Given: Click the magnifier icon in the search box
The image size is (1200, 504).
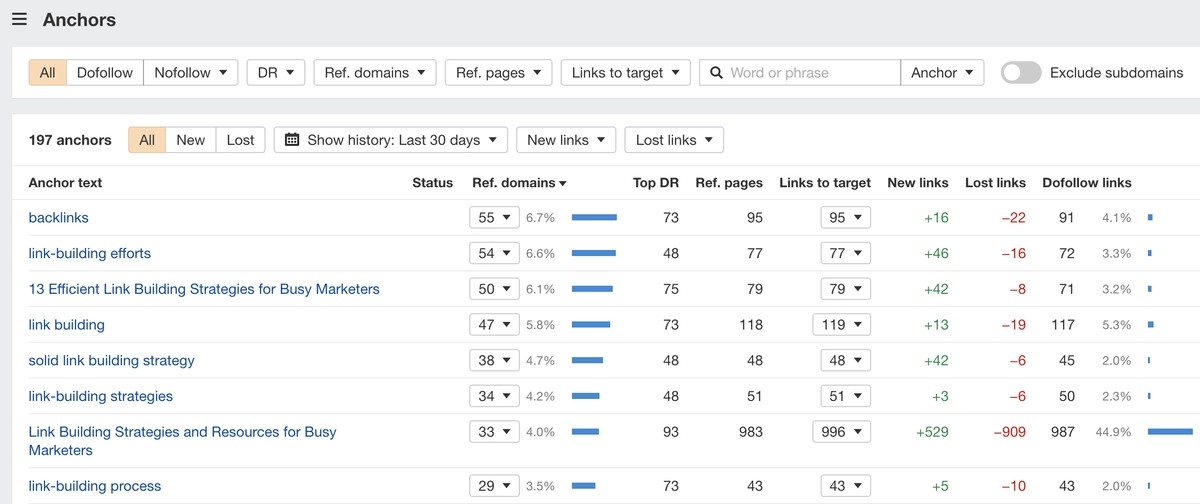Looking at the screenshot, I should (716, 73).
